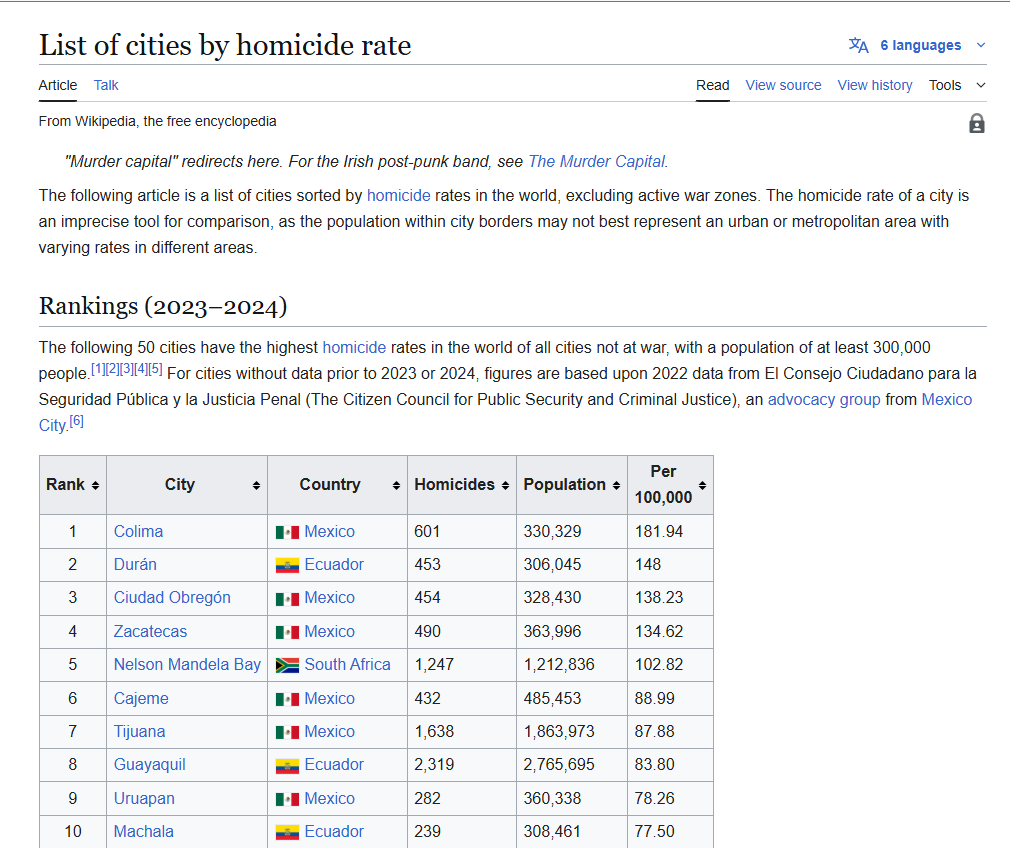Viewport: 1010px width, 848px height.
Task: Click the Mexico flag icon in Colima row
Action: [x=287, y=532]
